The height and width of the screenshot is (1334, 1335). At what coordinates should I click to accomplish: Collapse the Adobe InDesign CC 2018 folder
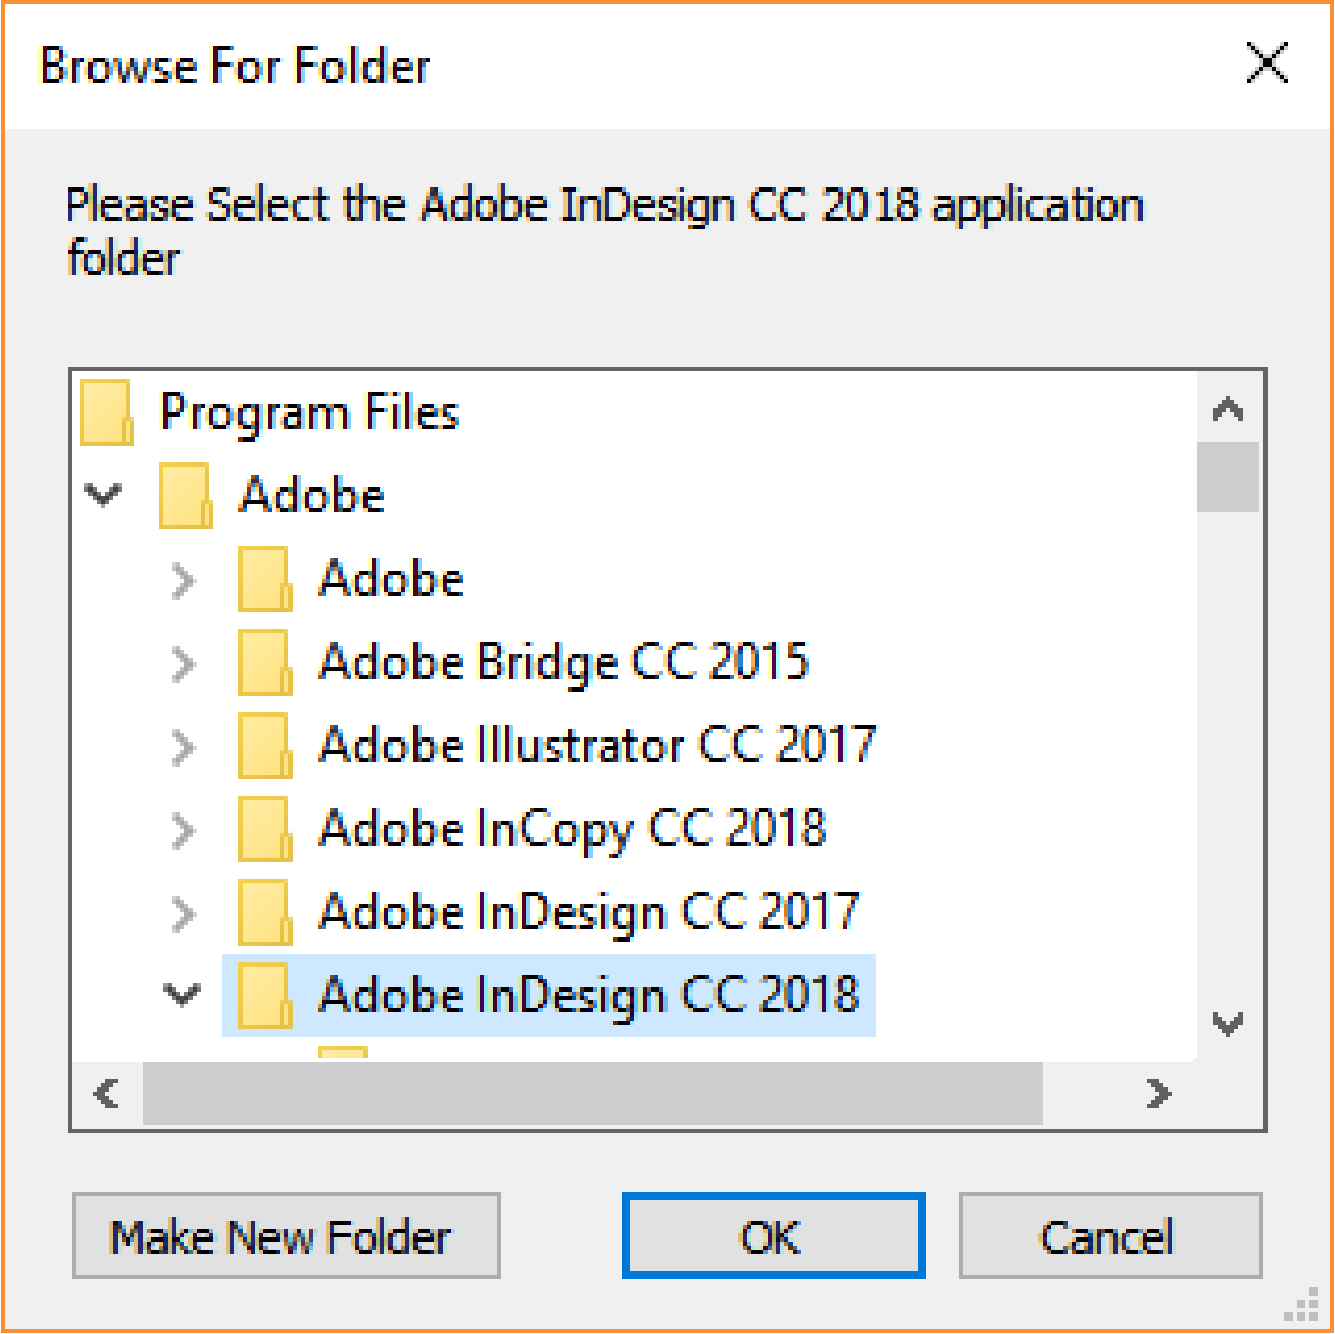point(182,994)
